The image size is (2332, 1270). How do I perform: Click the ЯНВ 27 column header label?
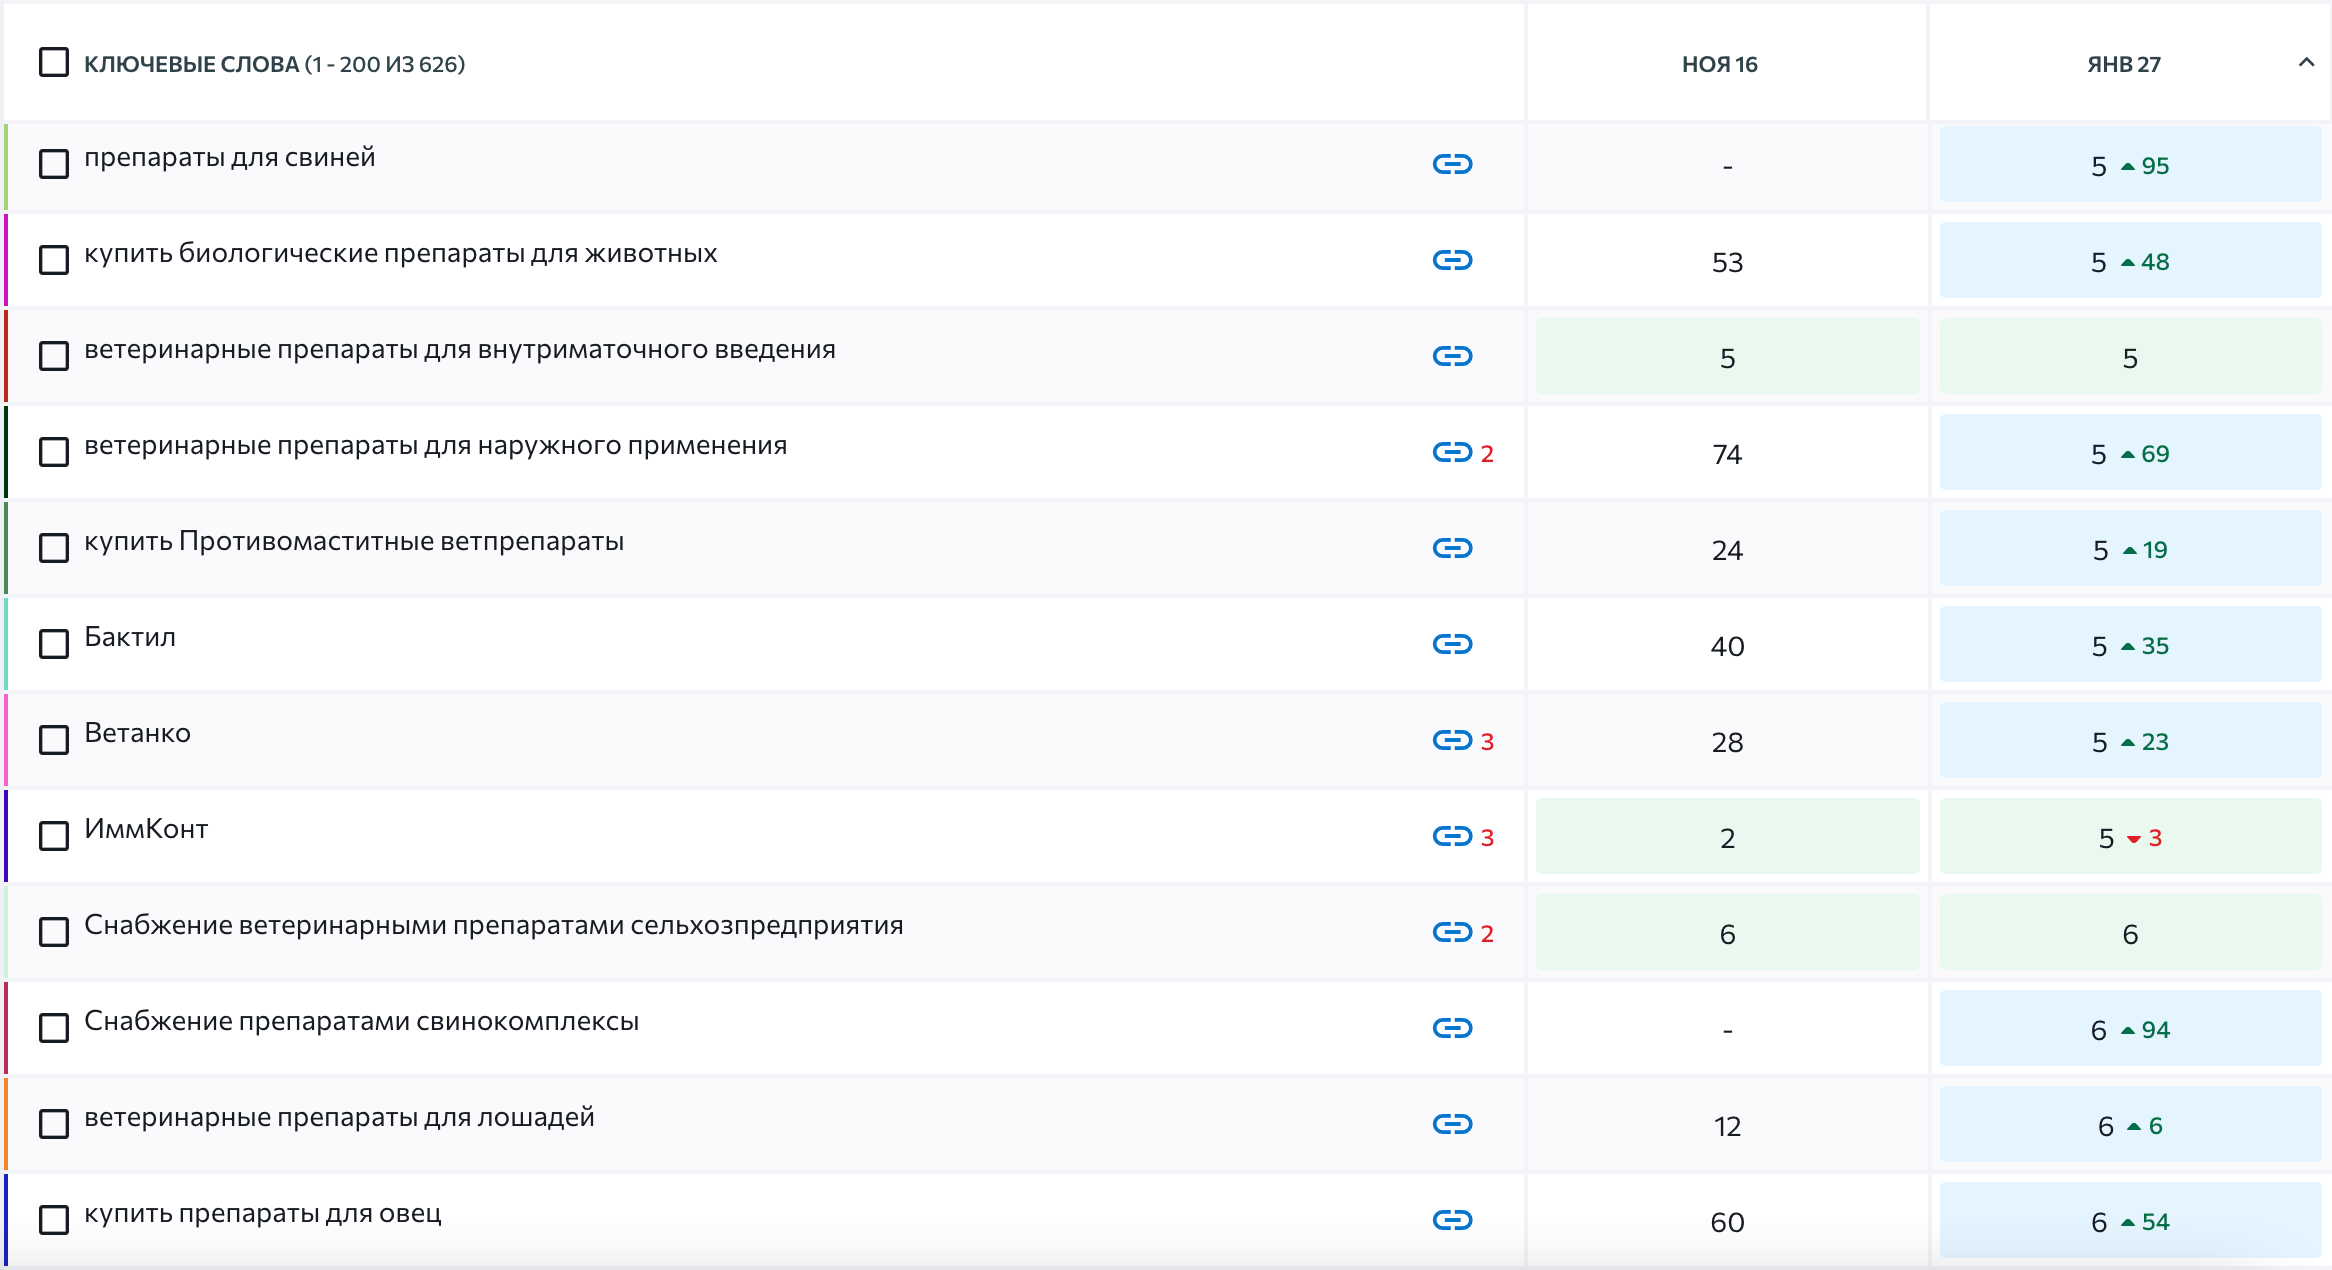2124,64
